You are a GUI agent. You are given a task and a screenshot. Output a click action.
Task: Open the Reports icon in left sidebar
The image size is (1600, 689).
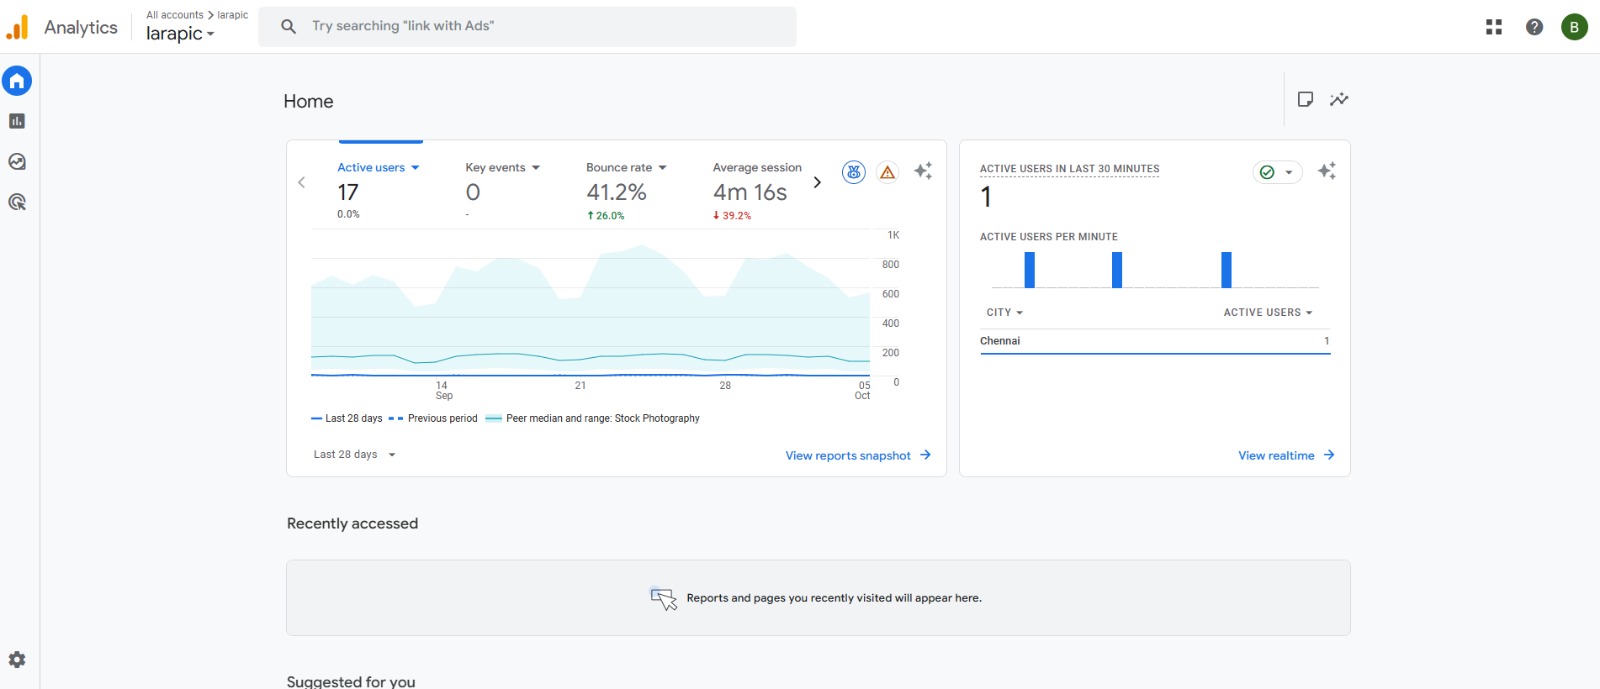17,121
